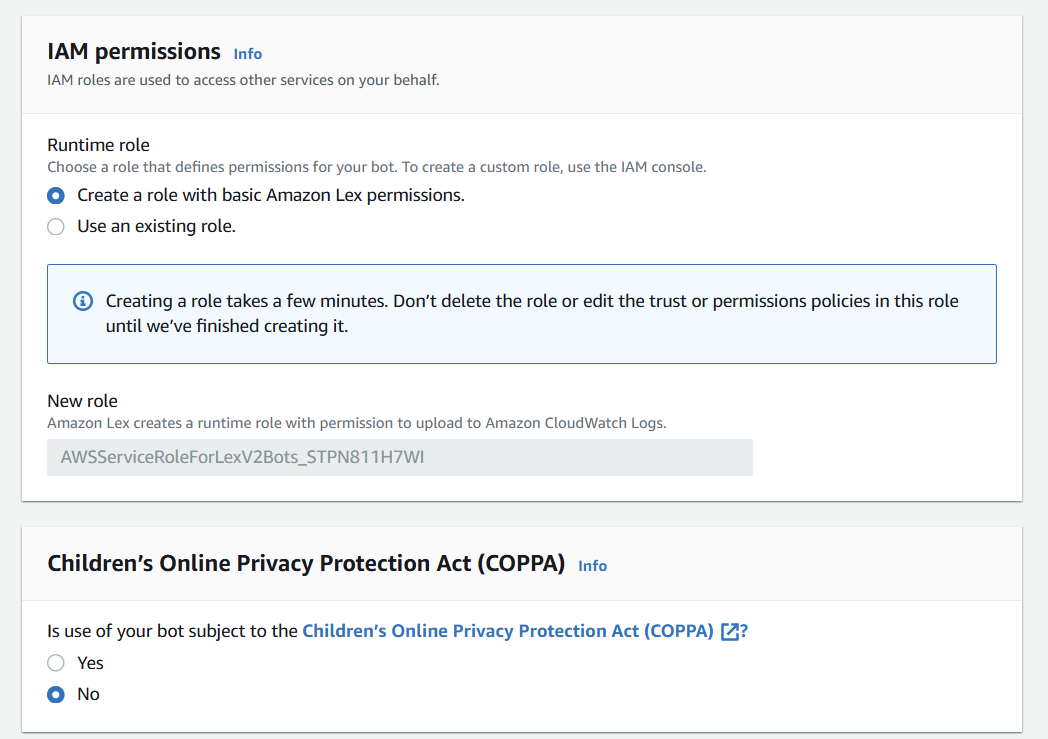The image size is (1048, 739).
Task: Open Info link next to IAM permissions
Action: pyautogui.click(x=247, y=54)
